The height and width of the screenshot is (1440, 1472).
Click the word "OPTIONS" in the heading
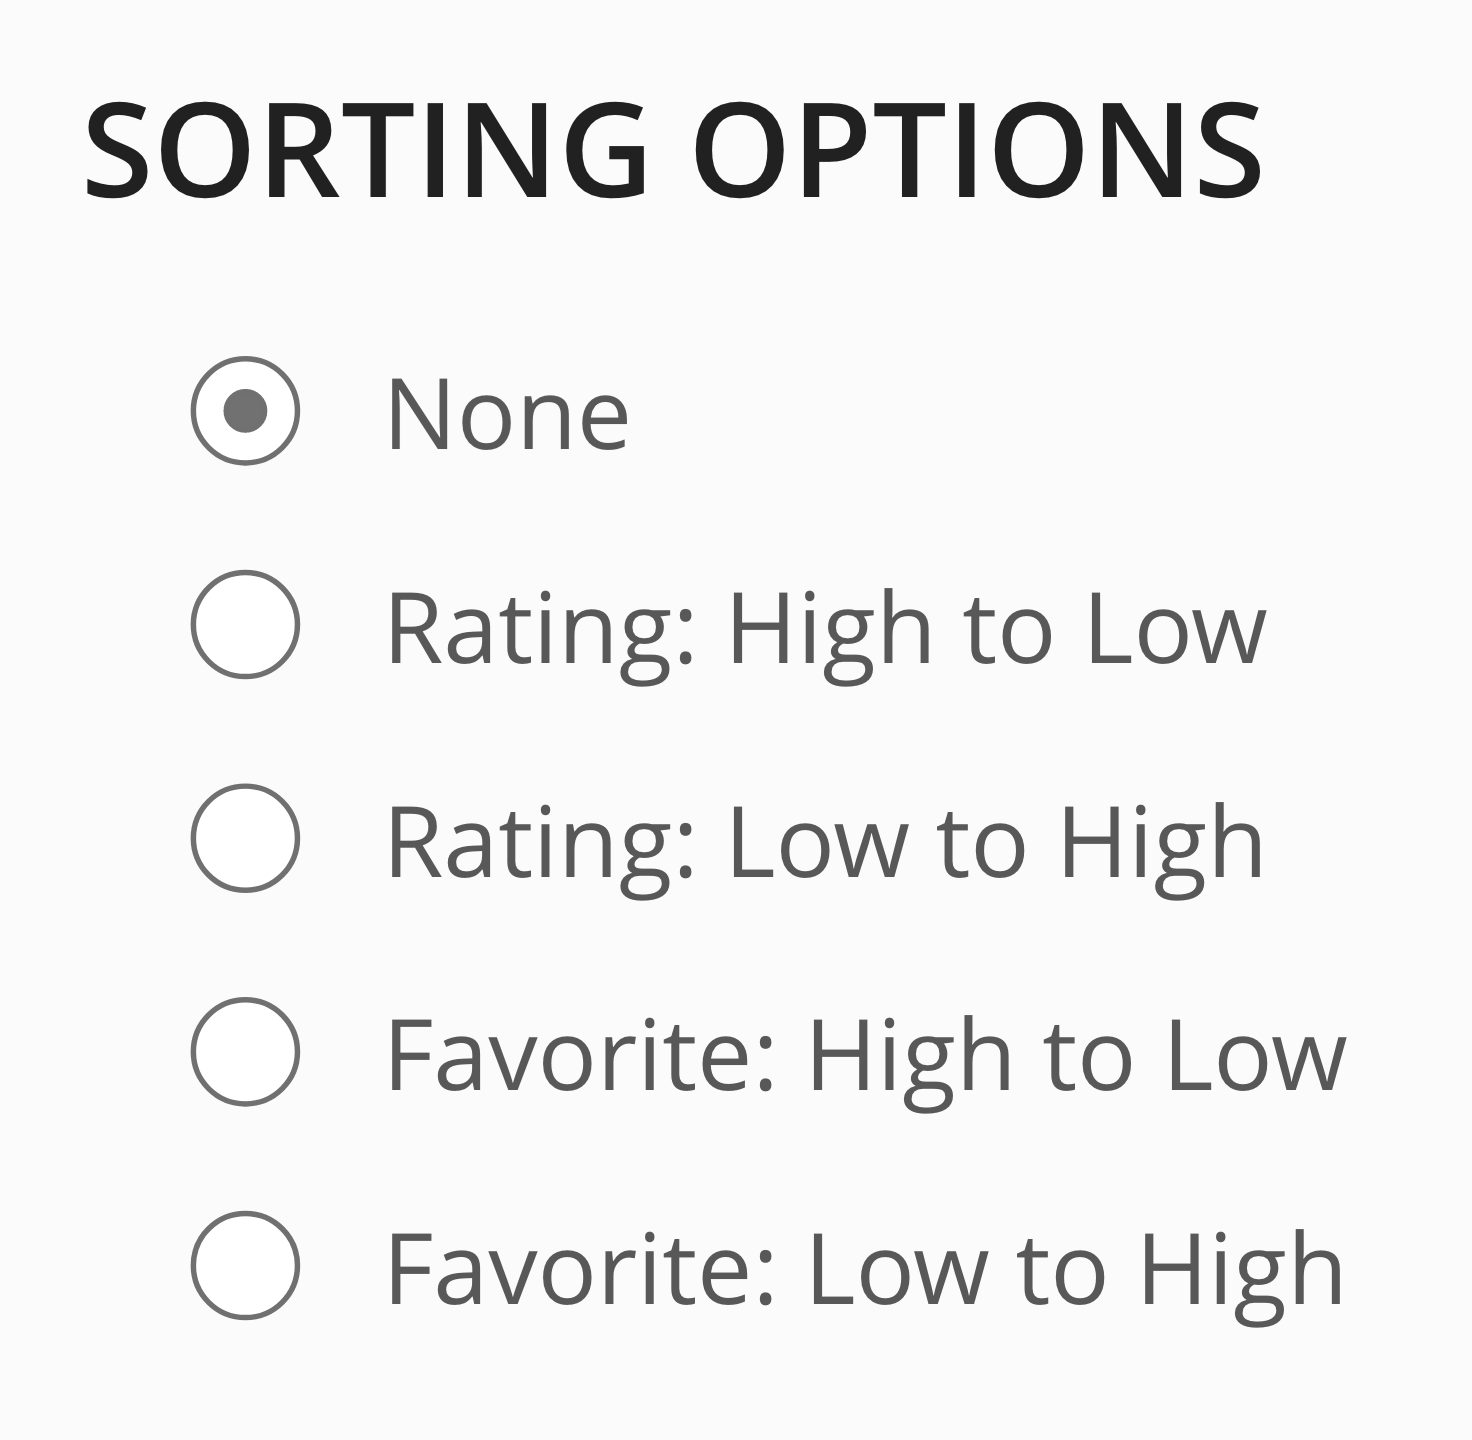coord(978,151)
